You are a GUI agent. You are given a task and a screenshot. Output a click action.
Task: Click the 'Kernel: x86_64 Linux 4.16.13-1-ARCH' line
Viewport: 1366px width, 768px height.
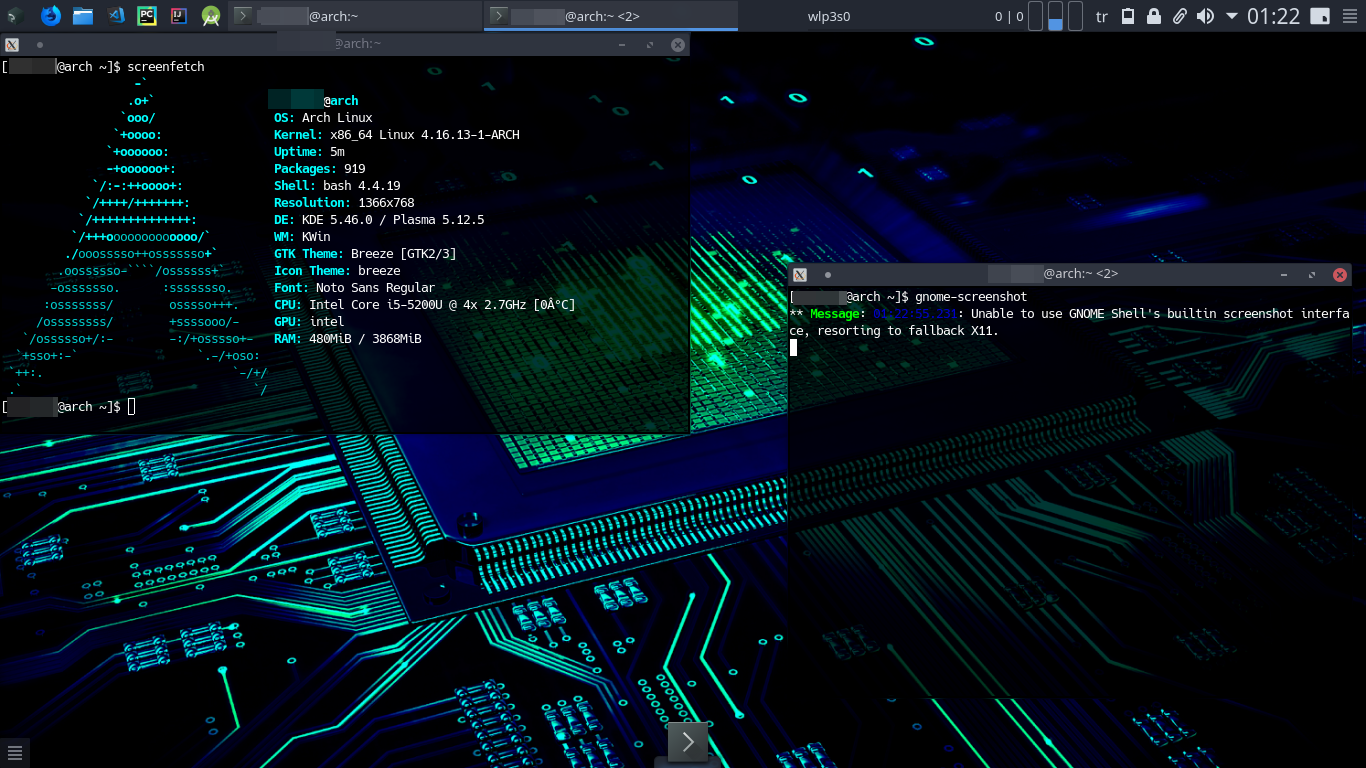pos(397,135)
